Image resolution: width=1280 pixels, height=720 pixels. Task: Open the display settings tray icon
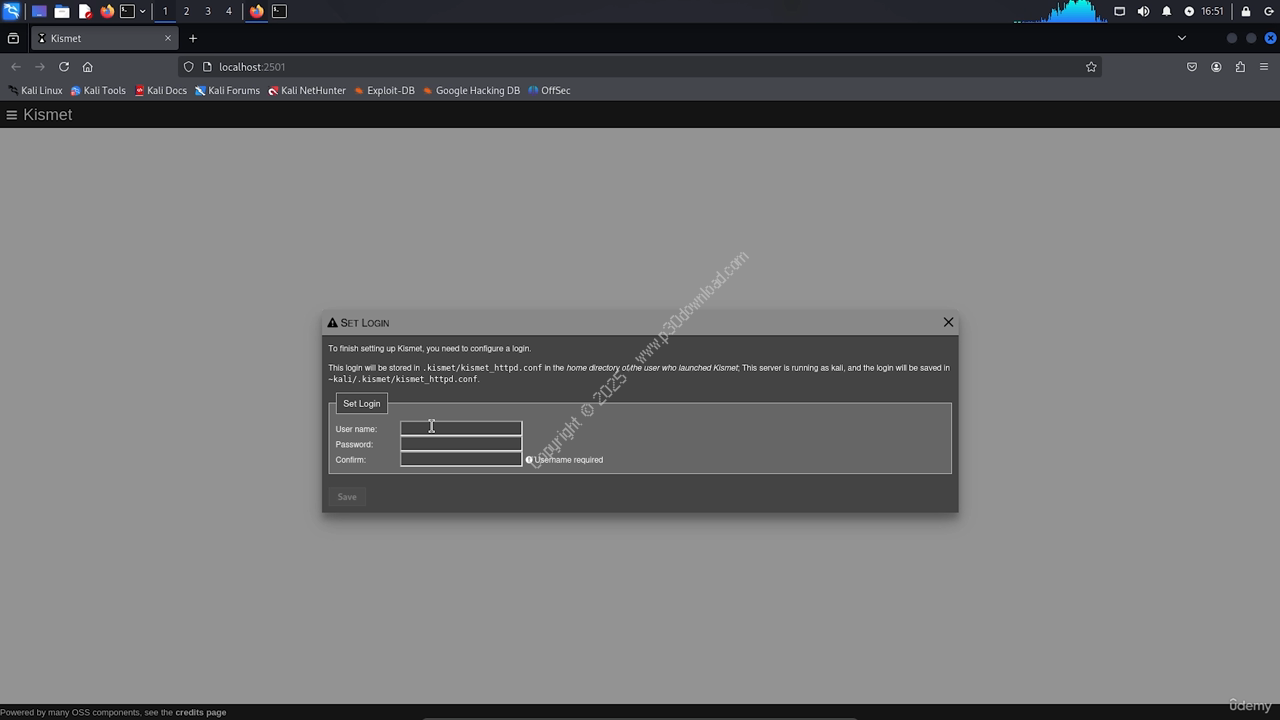point(1120,11)
